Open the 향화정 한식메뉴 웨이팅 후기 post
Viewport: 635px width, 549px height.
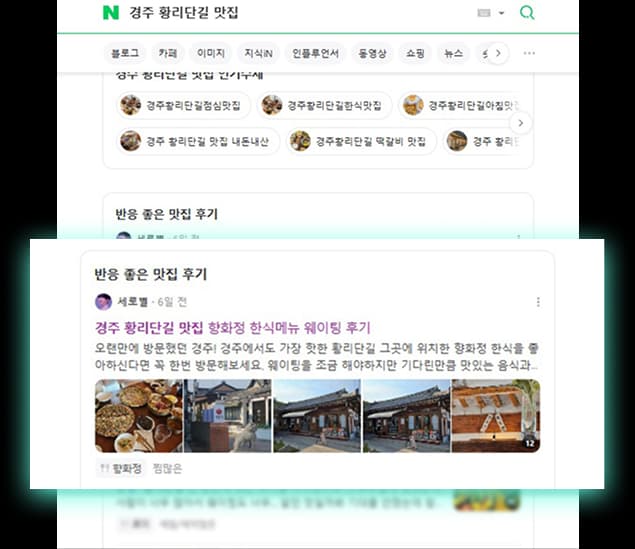(x=233, y=328)
